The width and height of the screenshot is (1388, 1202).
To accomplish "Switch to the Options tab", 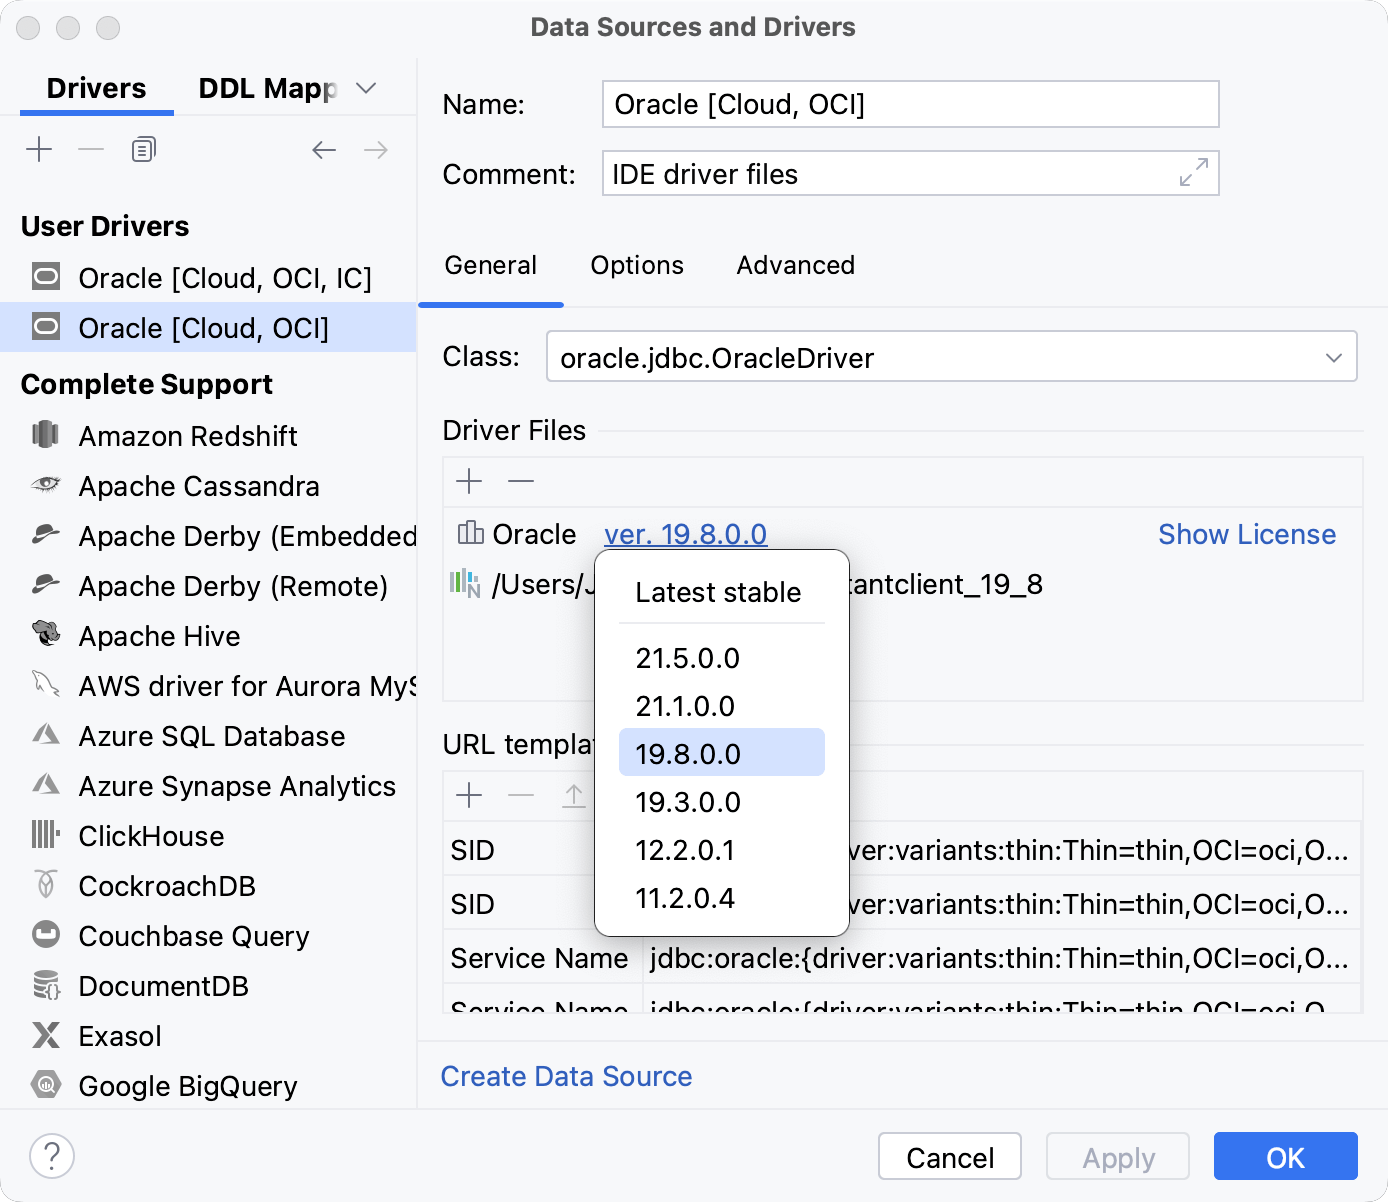I will pos(636,265).
